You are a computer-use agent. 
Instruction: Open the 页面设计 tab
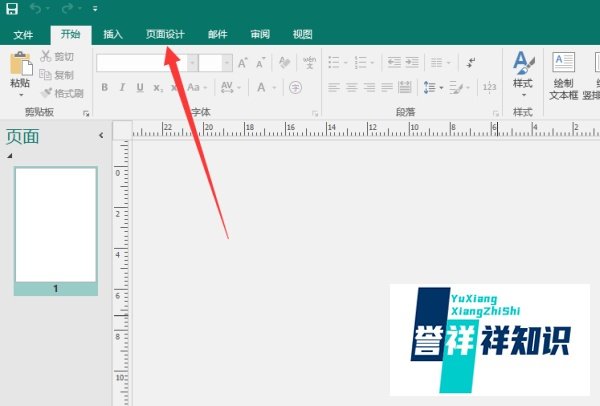165,34
